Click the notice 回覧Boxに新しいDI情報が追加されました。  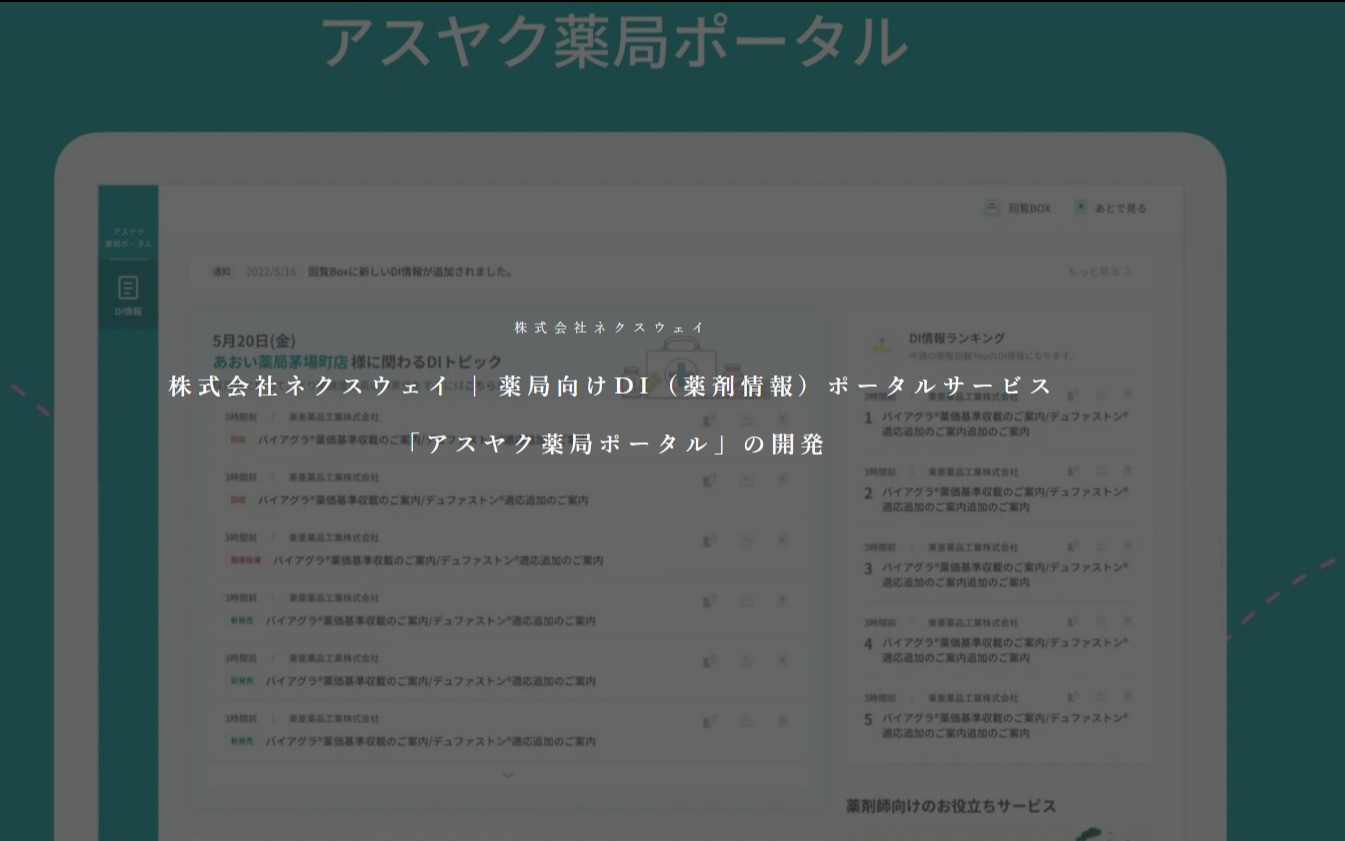[411, 271]
